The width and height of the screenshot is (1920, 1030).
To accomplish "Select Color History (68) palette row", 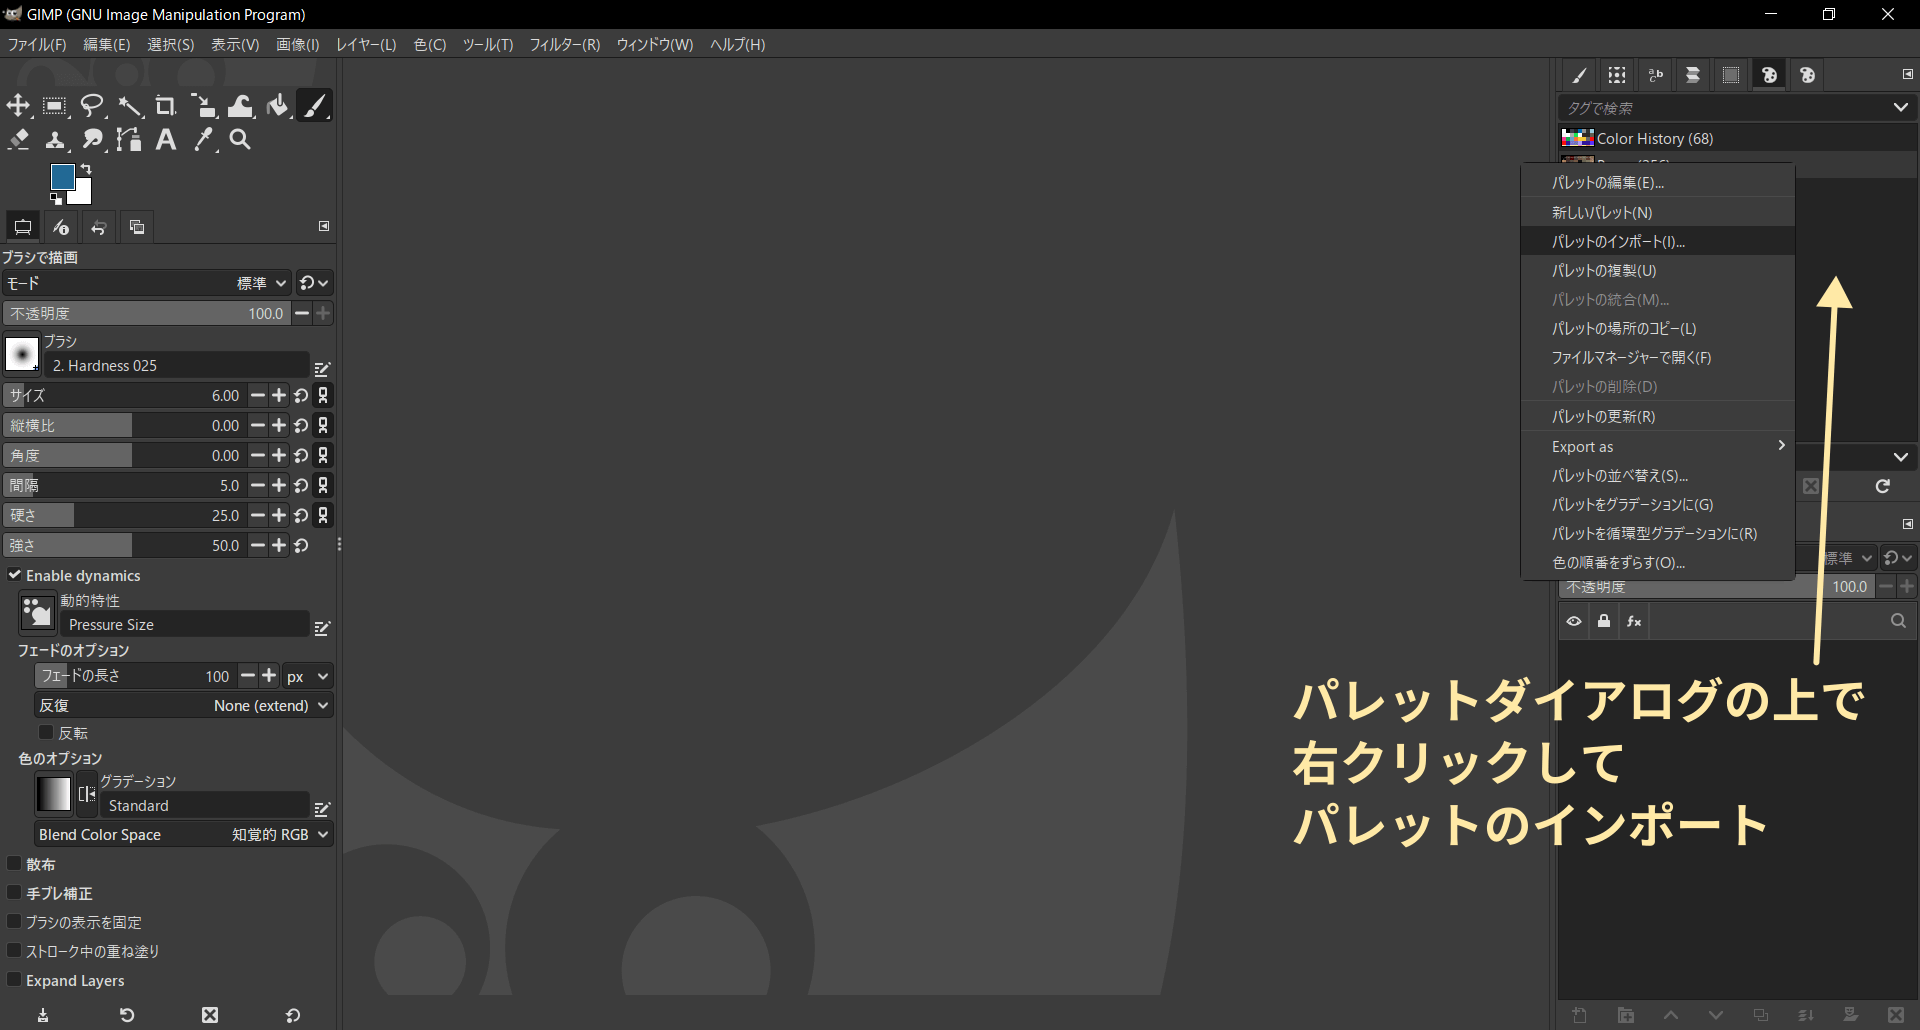I will pos(1737,138).
